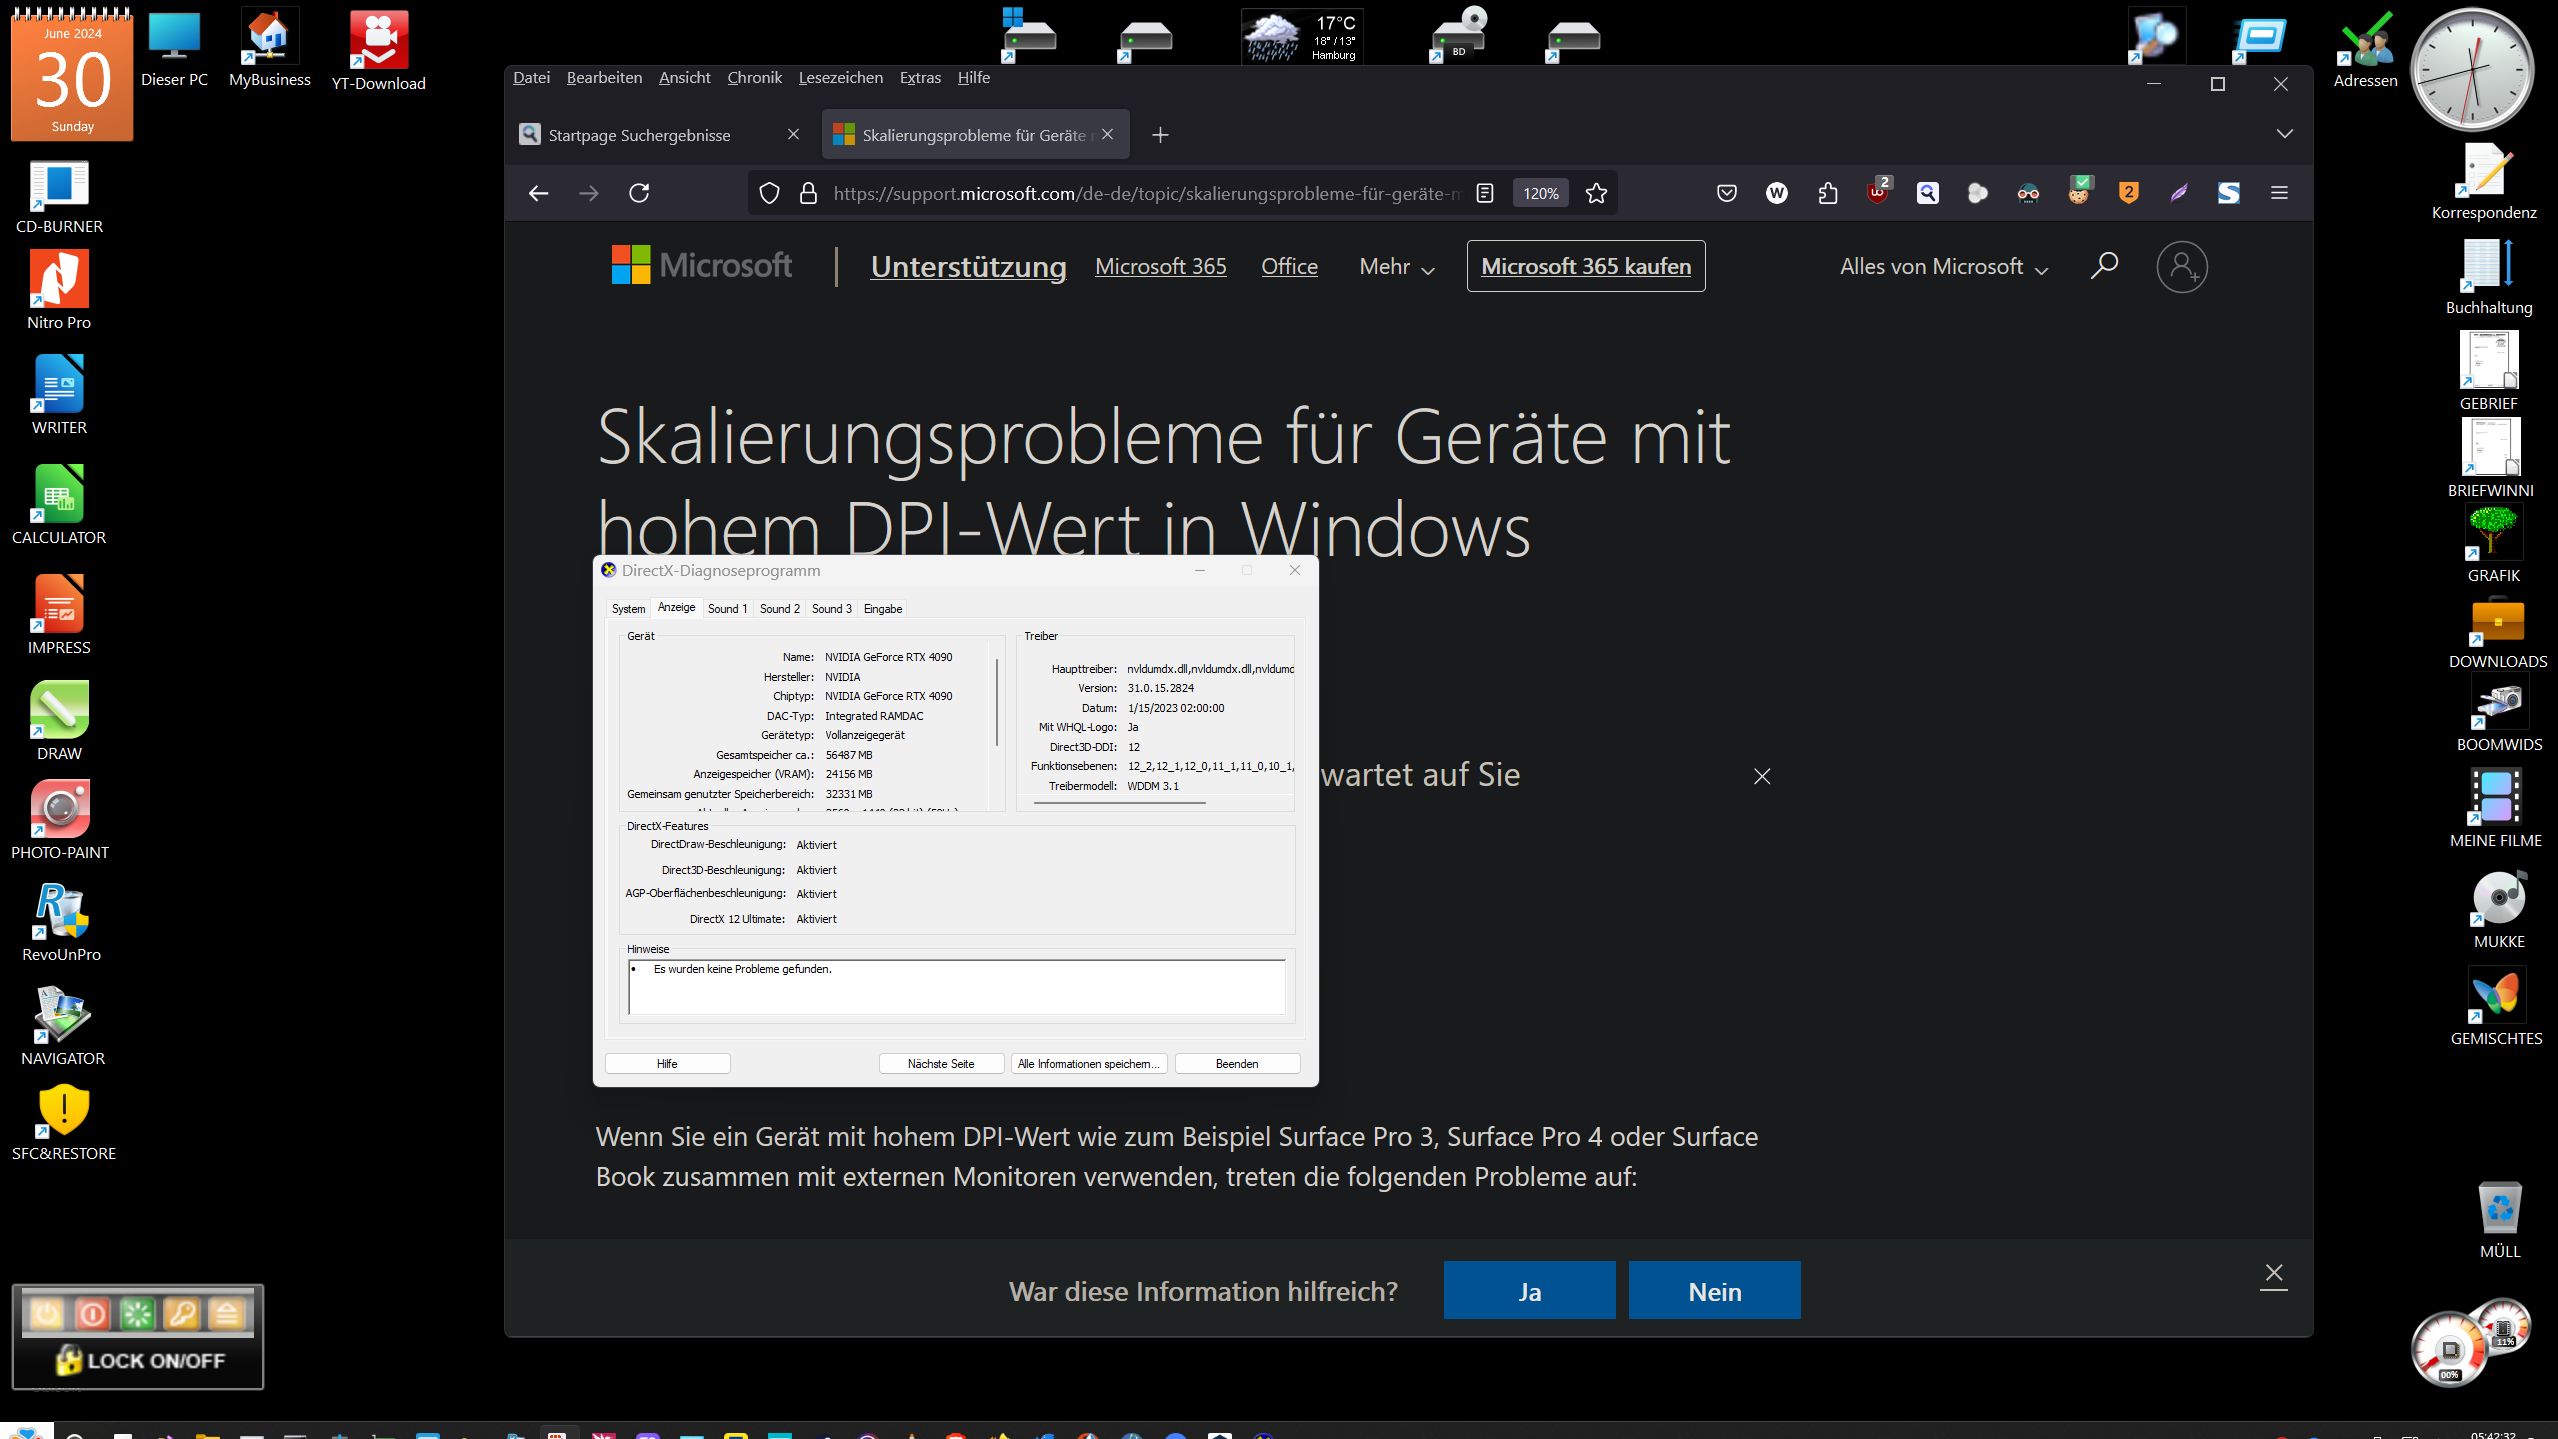Toggle LOCK ON/OFF in gadget

coord(139,1360)
